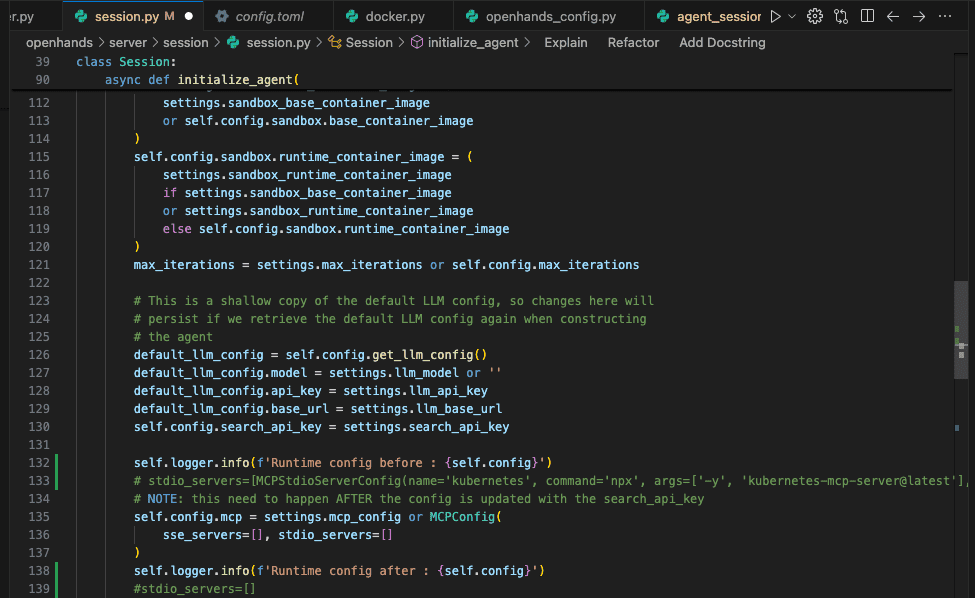Click the shallow copy comment on line 123
The image size is (975, 598).
tap(393, 301)
